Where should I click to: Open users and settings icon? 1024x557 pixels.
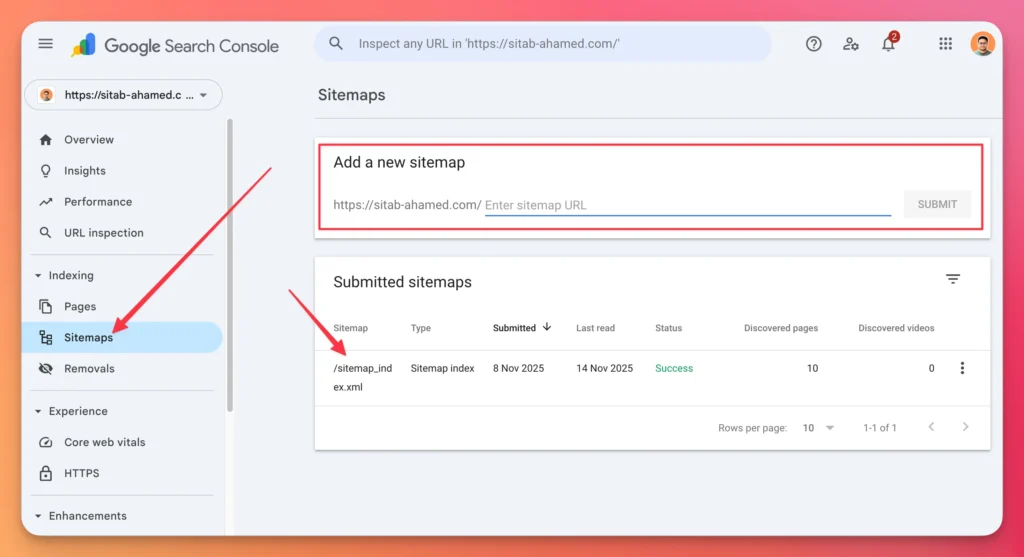click(850, 44)
